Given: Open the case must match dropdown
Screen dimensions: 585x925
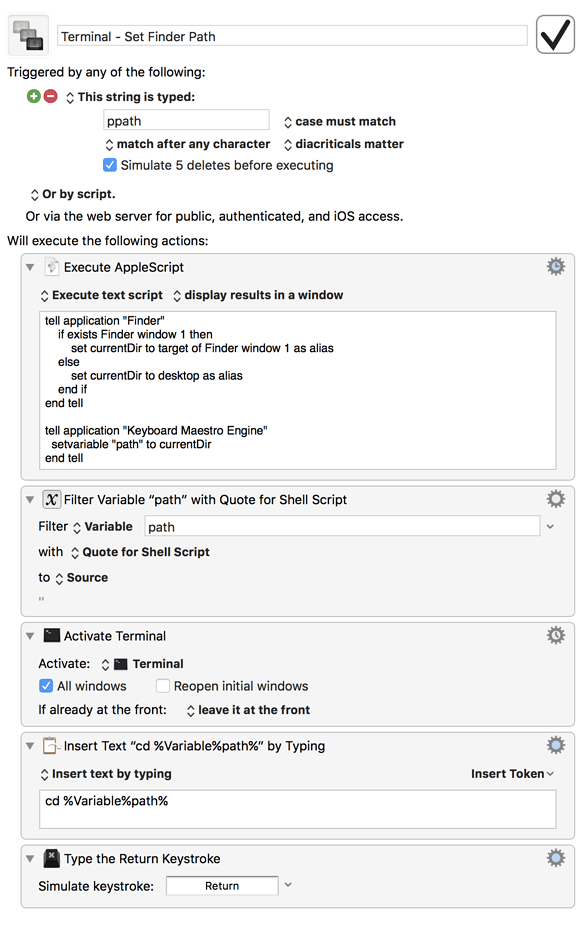Looking at the screenshot, I should (x=340, y=122).
